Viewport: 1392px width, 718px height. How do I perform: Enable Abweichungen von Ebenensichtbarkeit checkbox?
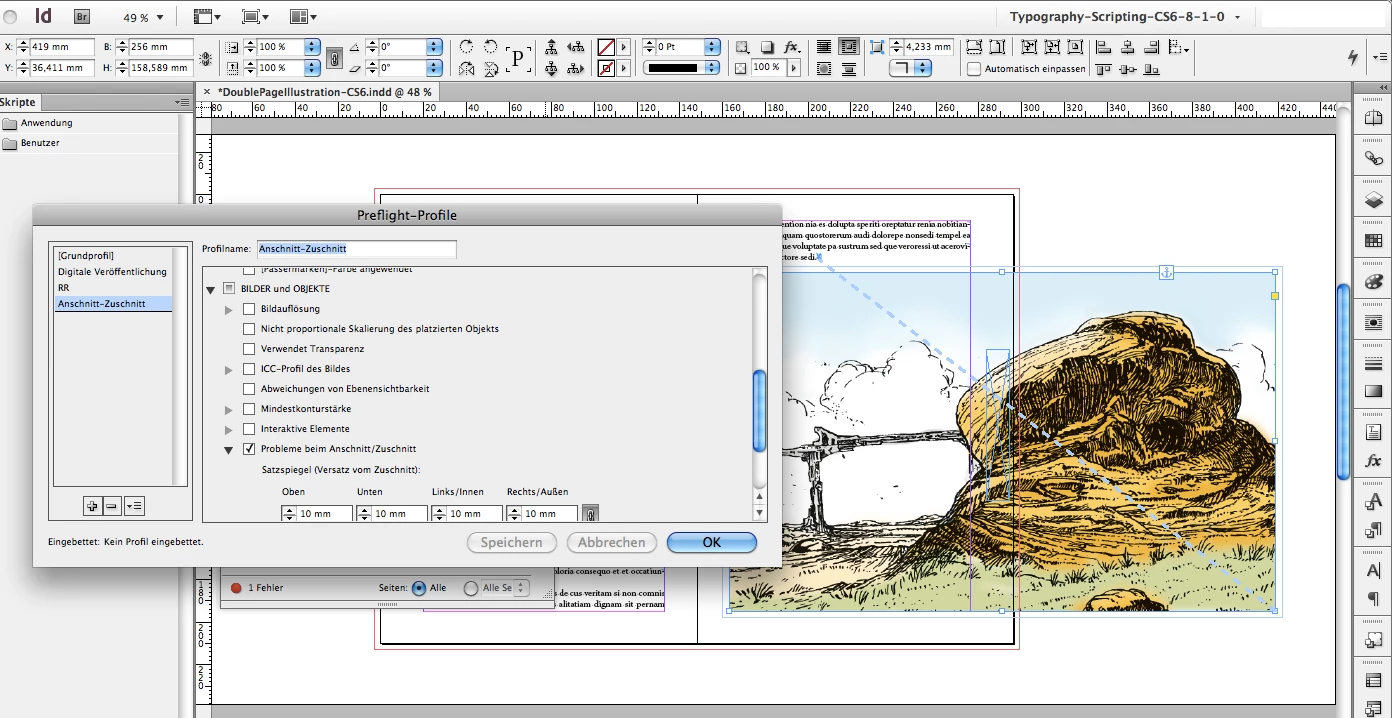click(x=250, y=389)
